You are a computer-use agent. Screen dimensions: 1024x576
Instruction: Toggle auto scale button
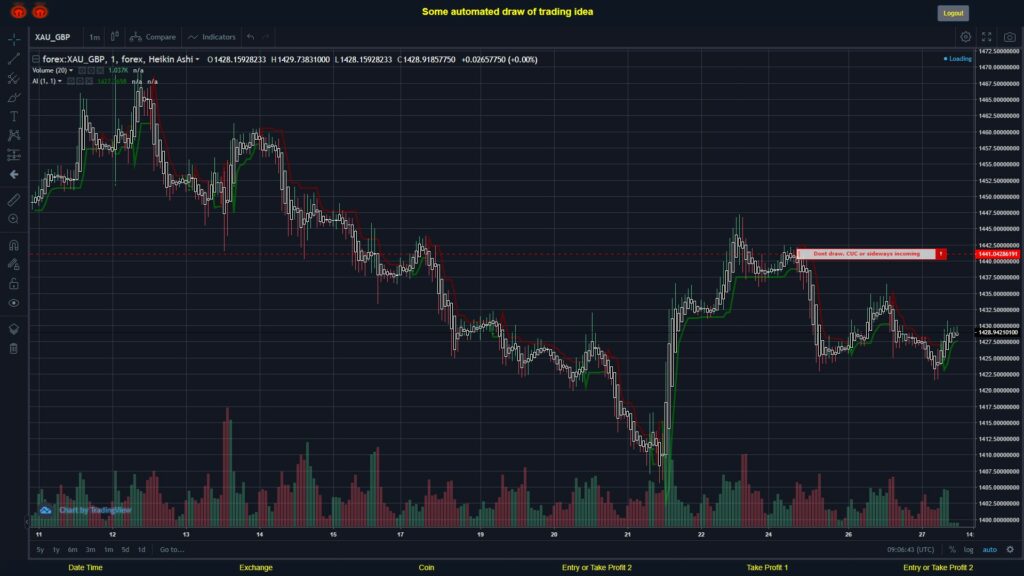pos(990,550)
